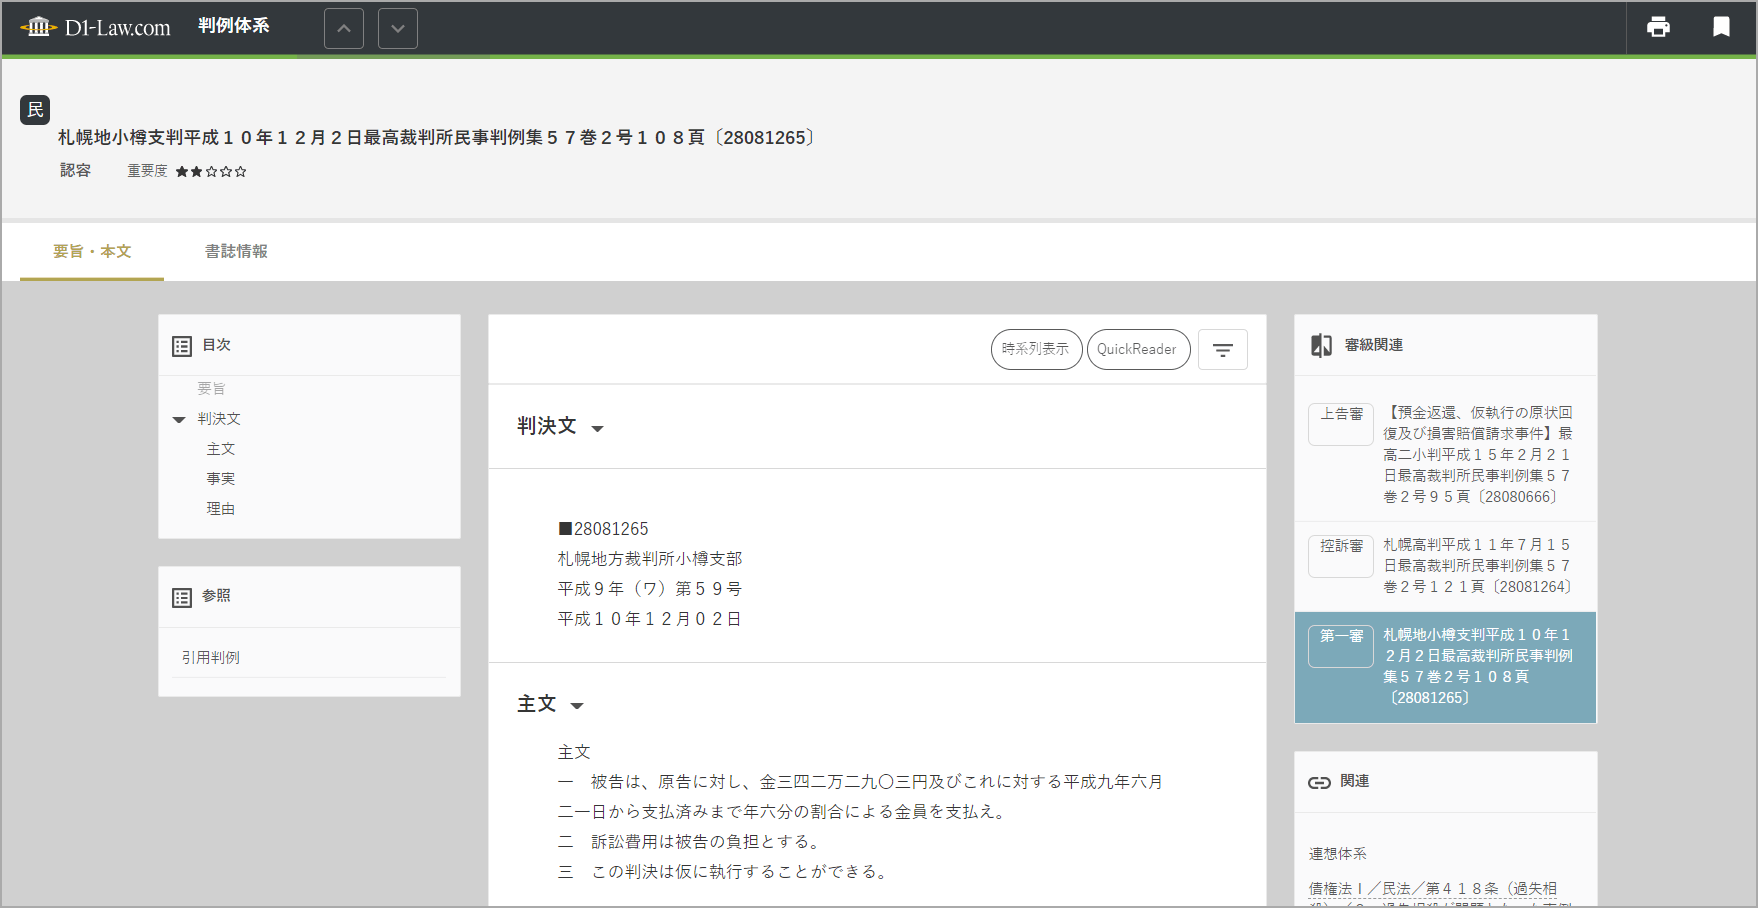The image size is (1758, 908).
Task: Open the 上告審 Supreme Court decision
Action: 1476,455
